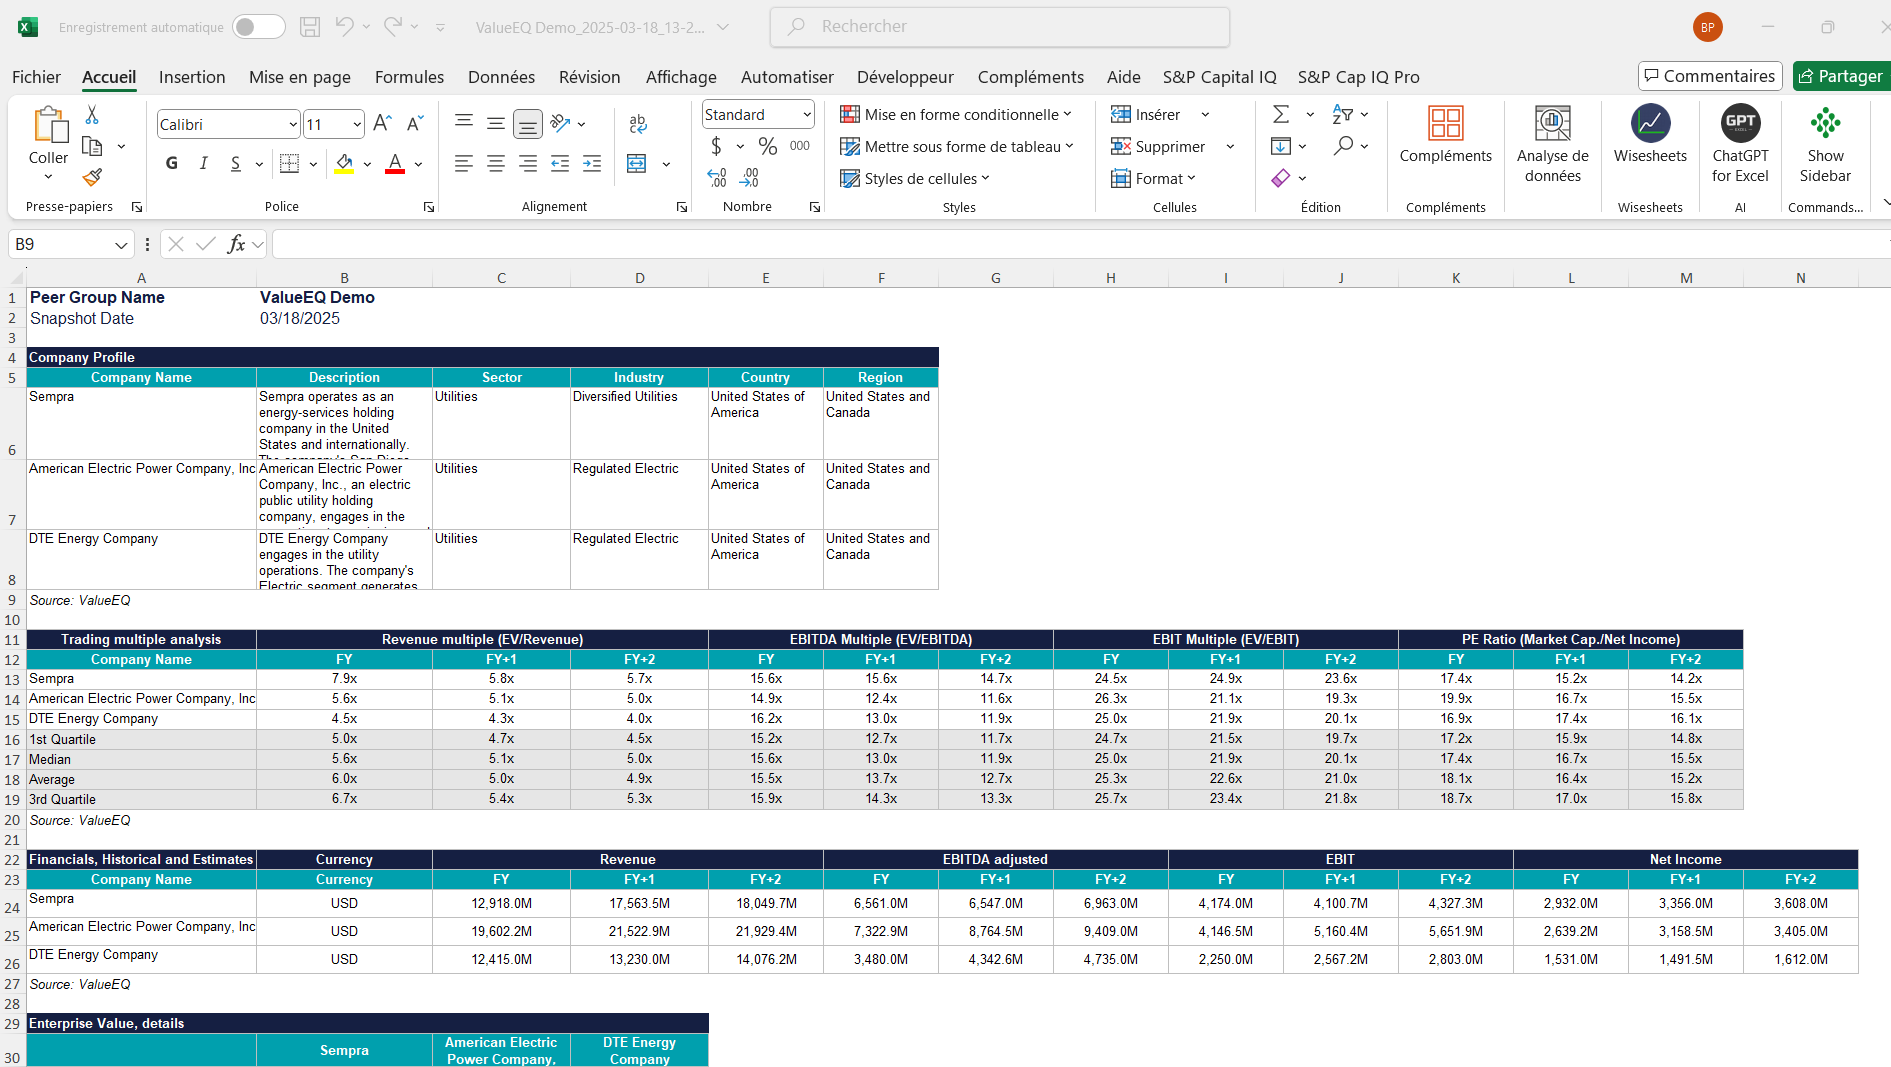This screenshot has width=1891, height=1067.
Task: Click the Decrease Decimal icon
Action: click(x=749, y=178)
